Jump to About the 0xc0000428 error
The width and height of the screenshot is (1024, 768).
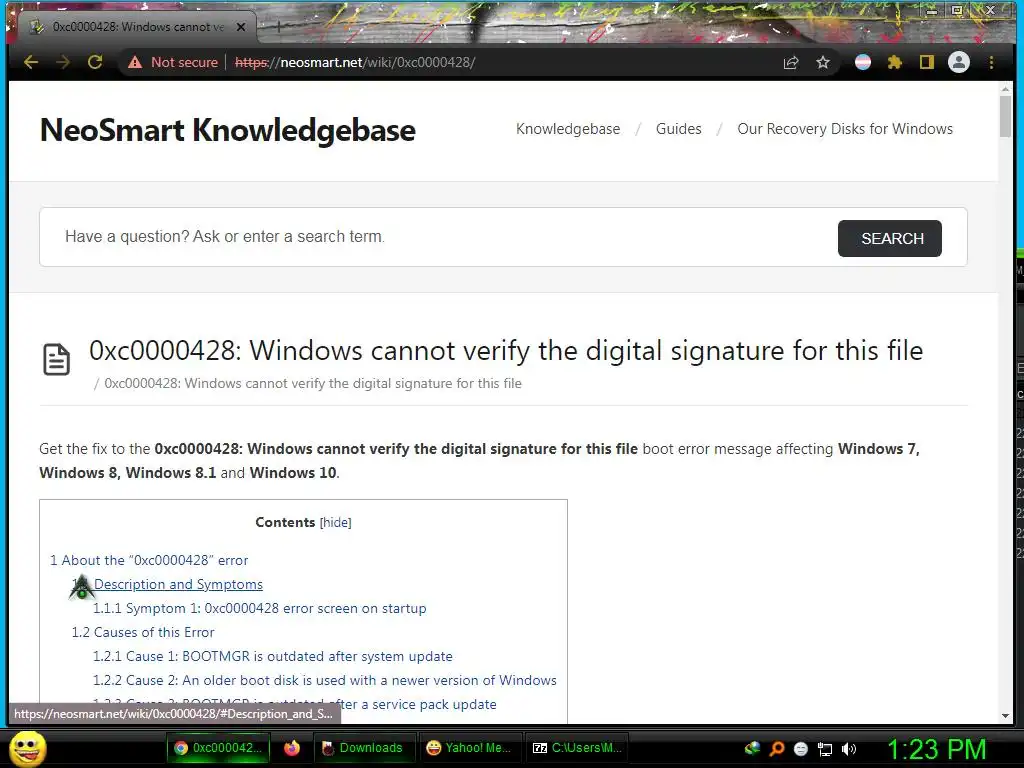[x=149, y=560]
